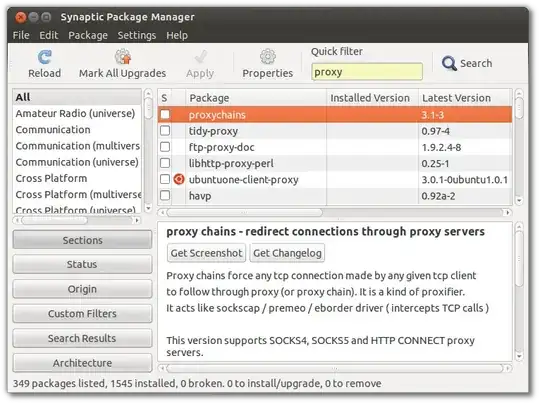Open the Package menu
This screenshot has width=540, height=404.
[88, 35]
